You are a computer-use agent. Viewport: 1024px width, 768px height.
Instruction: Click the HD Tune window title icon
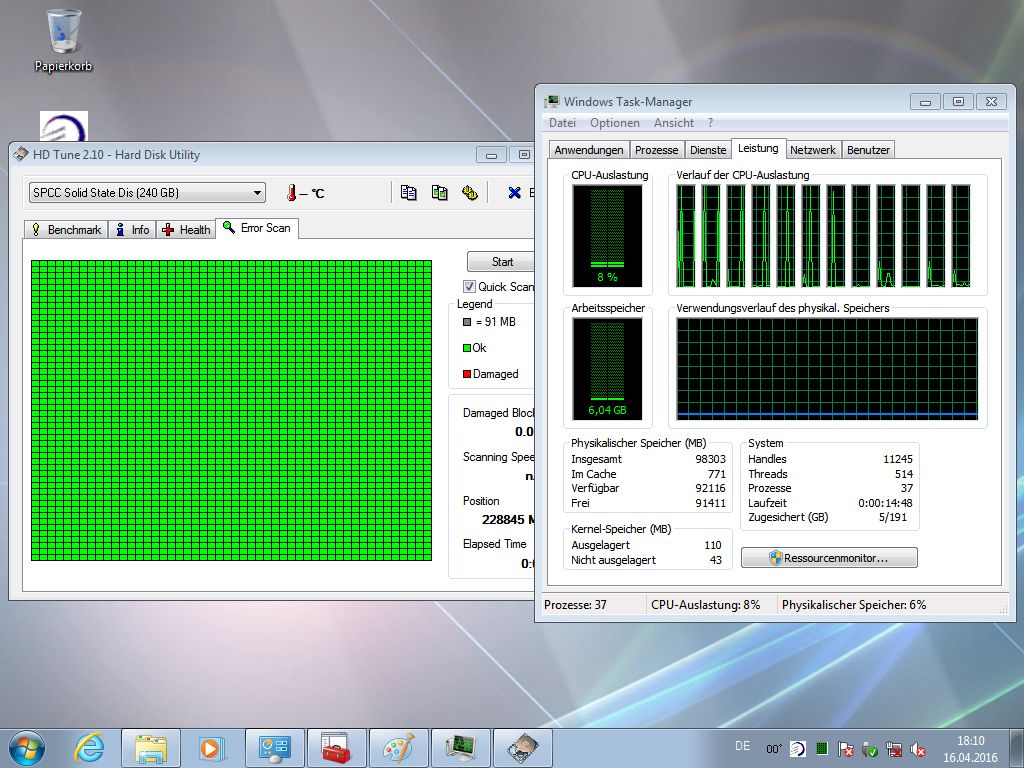(x=21, y=154)
